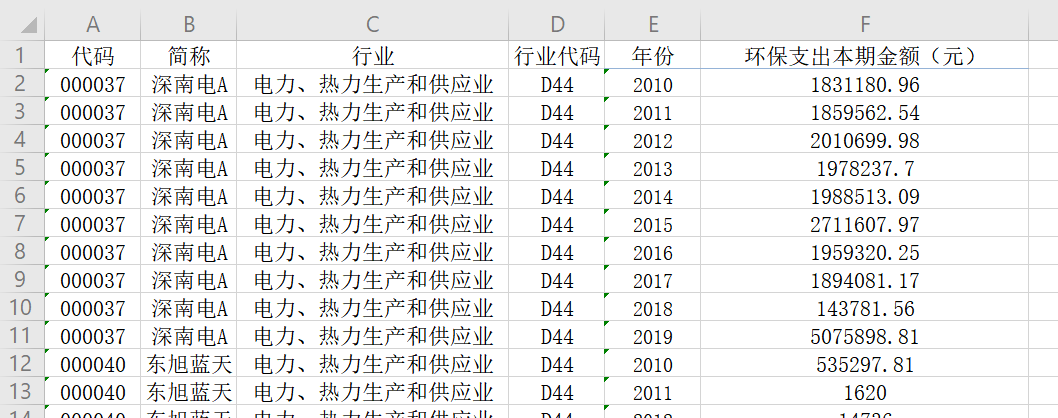Select column B header
1058x418 pixels.
coord(189,24)
